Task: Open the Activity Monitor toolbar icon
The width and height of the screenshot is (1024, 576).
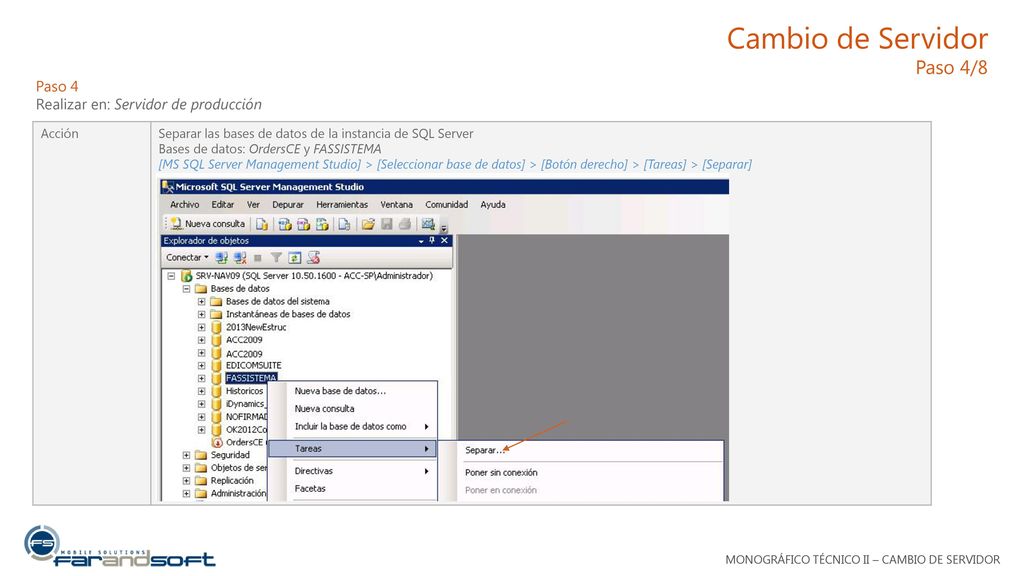Action: click(428, 224)
